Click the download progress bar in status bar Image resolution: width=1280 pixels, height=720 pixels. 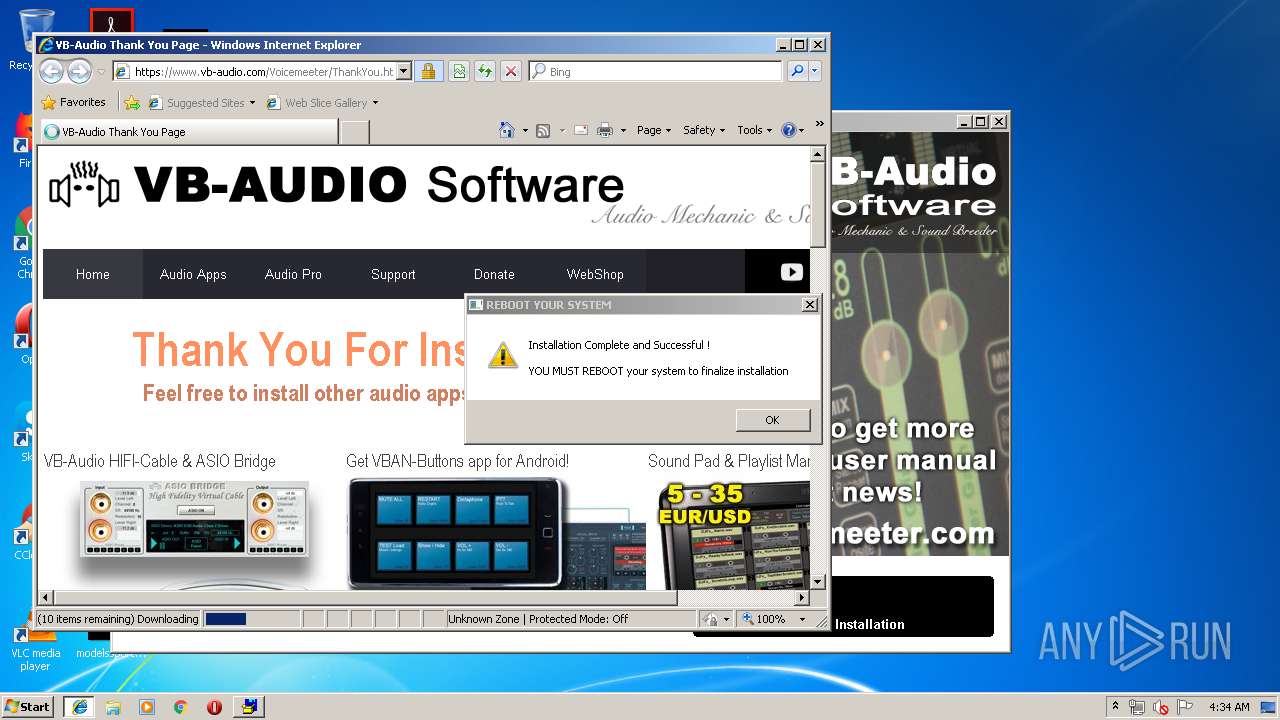pos(251,619)
